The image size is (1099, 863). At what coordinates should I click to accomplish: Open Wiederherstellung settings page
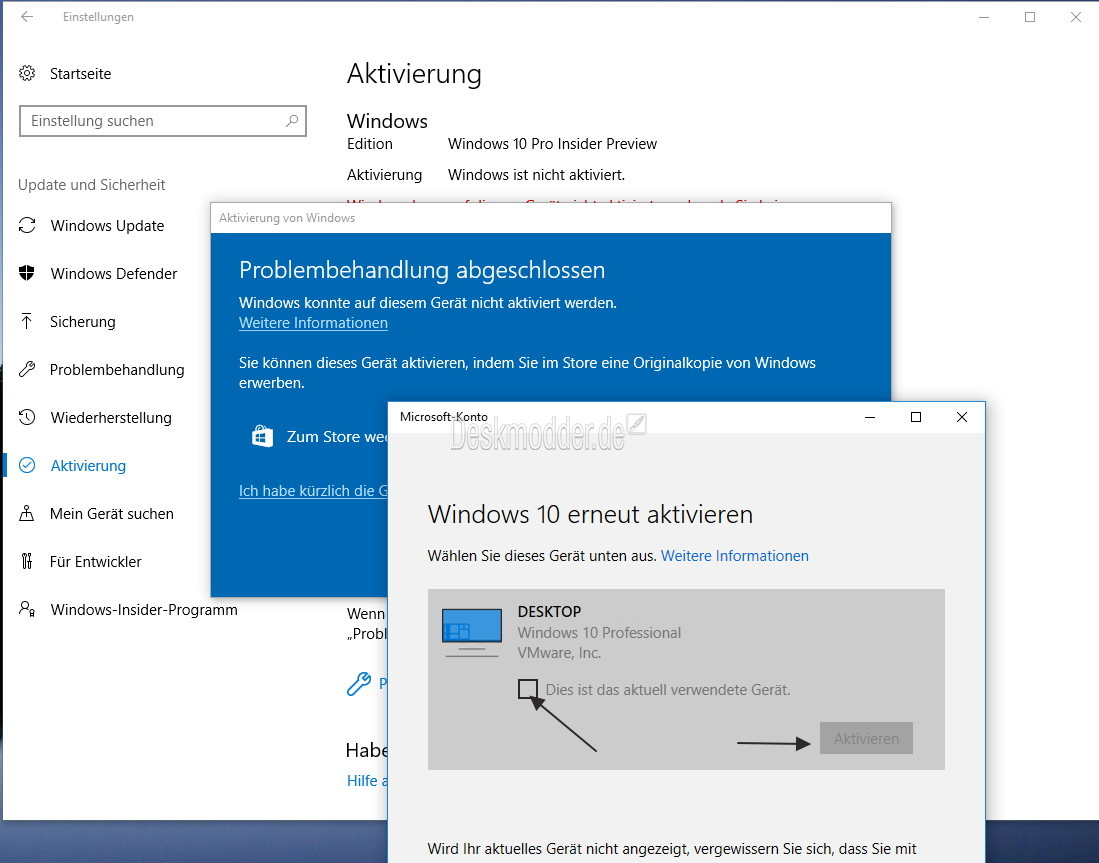[x=111, y=418]
